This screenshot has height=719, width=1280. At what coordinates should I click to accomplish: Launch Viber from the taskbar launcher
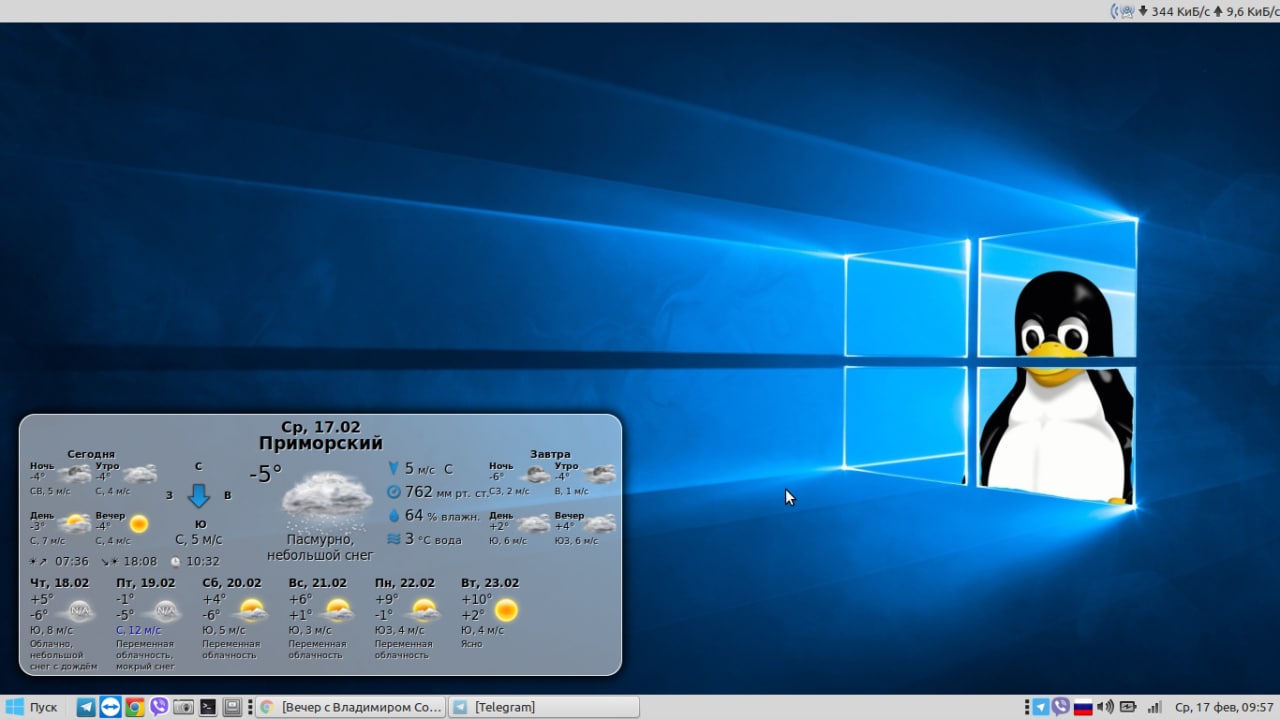point(159,707)
